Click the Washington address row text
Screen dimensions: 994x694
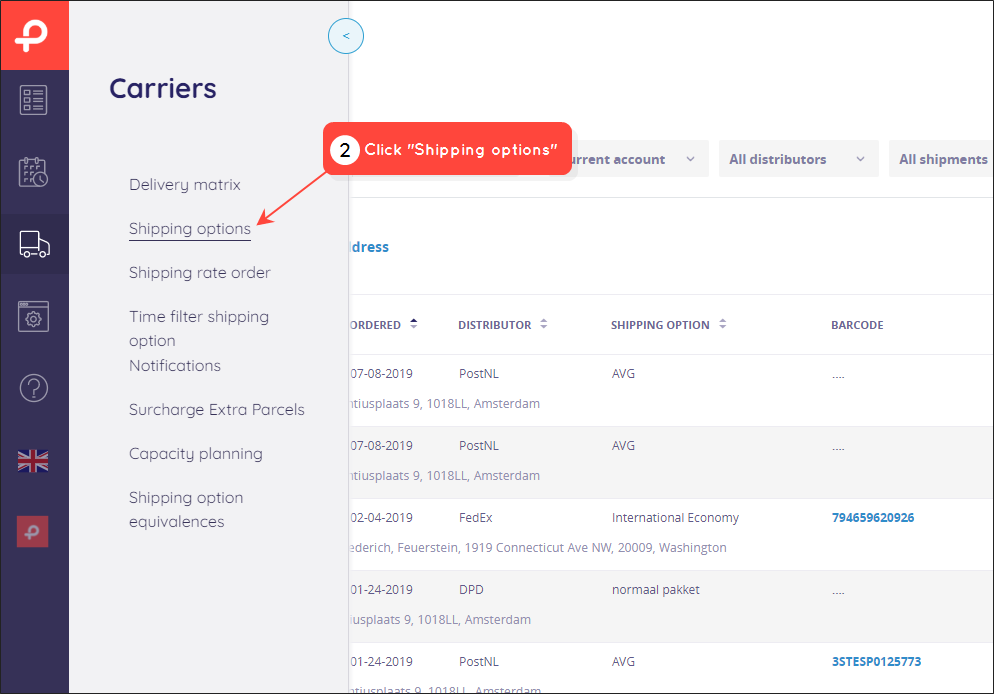click(x=538, y=548)
